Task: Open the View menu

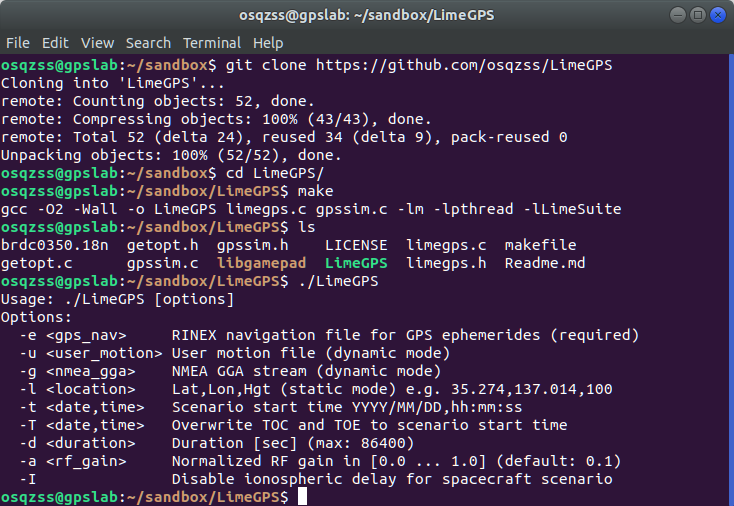Action: pyautogui.click(x=97, y=43)
